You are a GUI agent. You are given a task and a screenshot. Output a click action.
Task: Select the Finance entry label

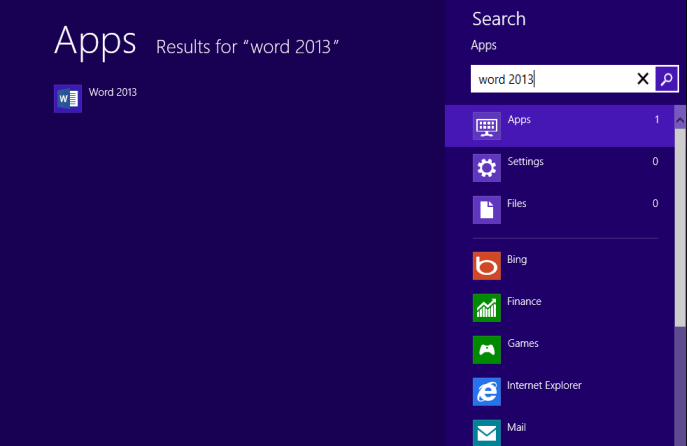point(524,301)
